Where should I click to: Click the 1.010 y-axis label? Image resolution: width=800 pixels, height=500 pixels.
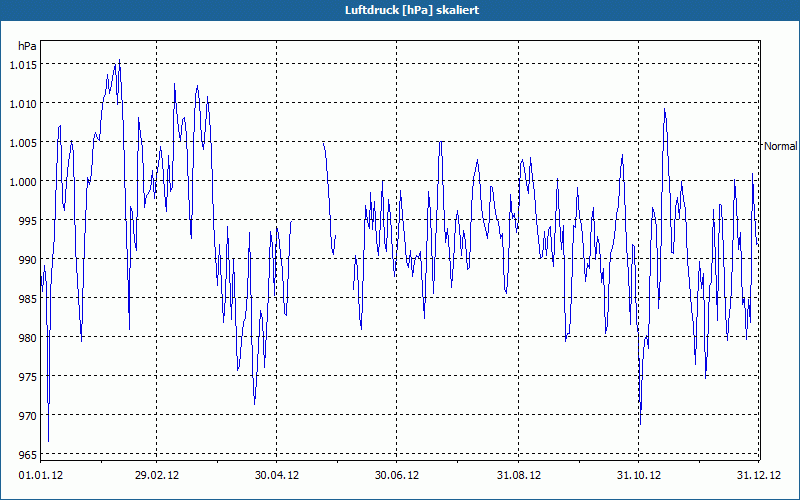pyautogui.click(x=23, y=104)
